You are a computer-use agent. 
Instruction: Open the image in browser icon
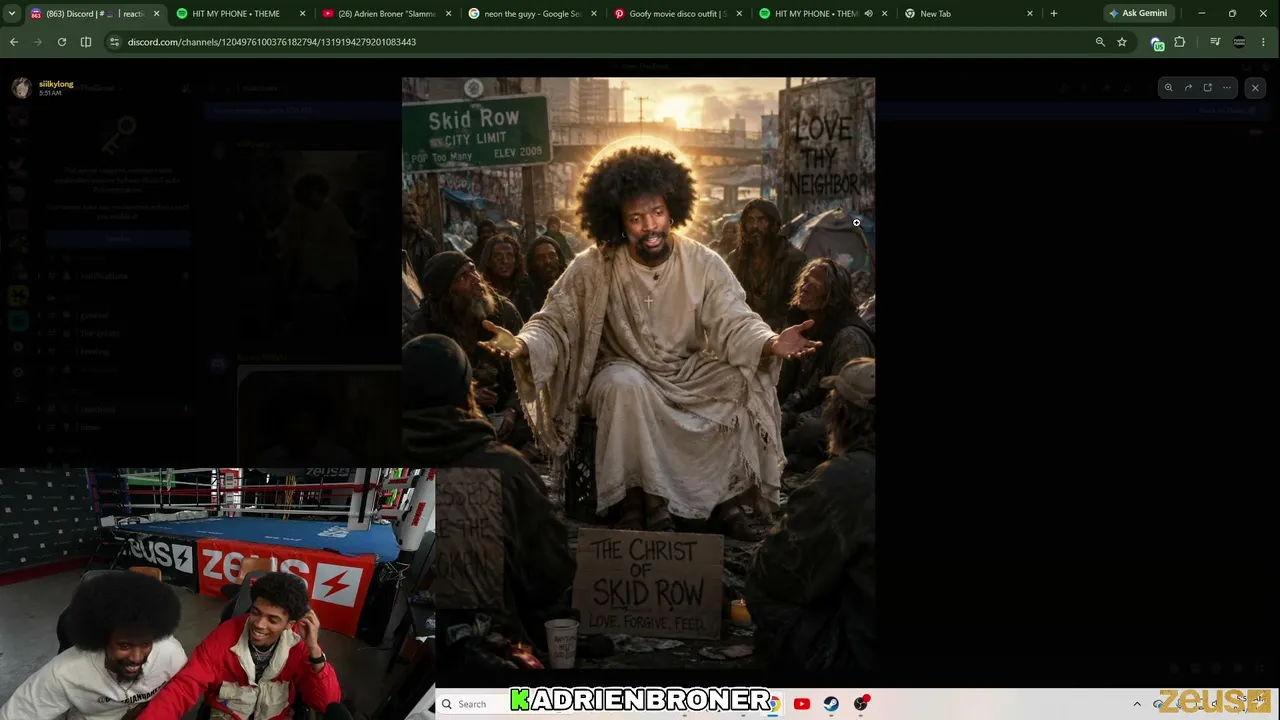click(1207, 88)
